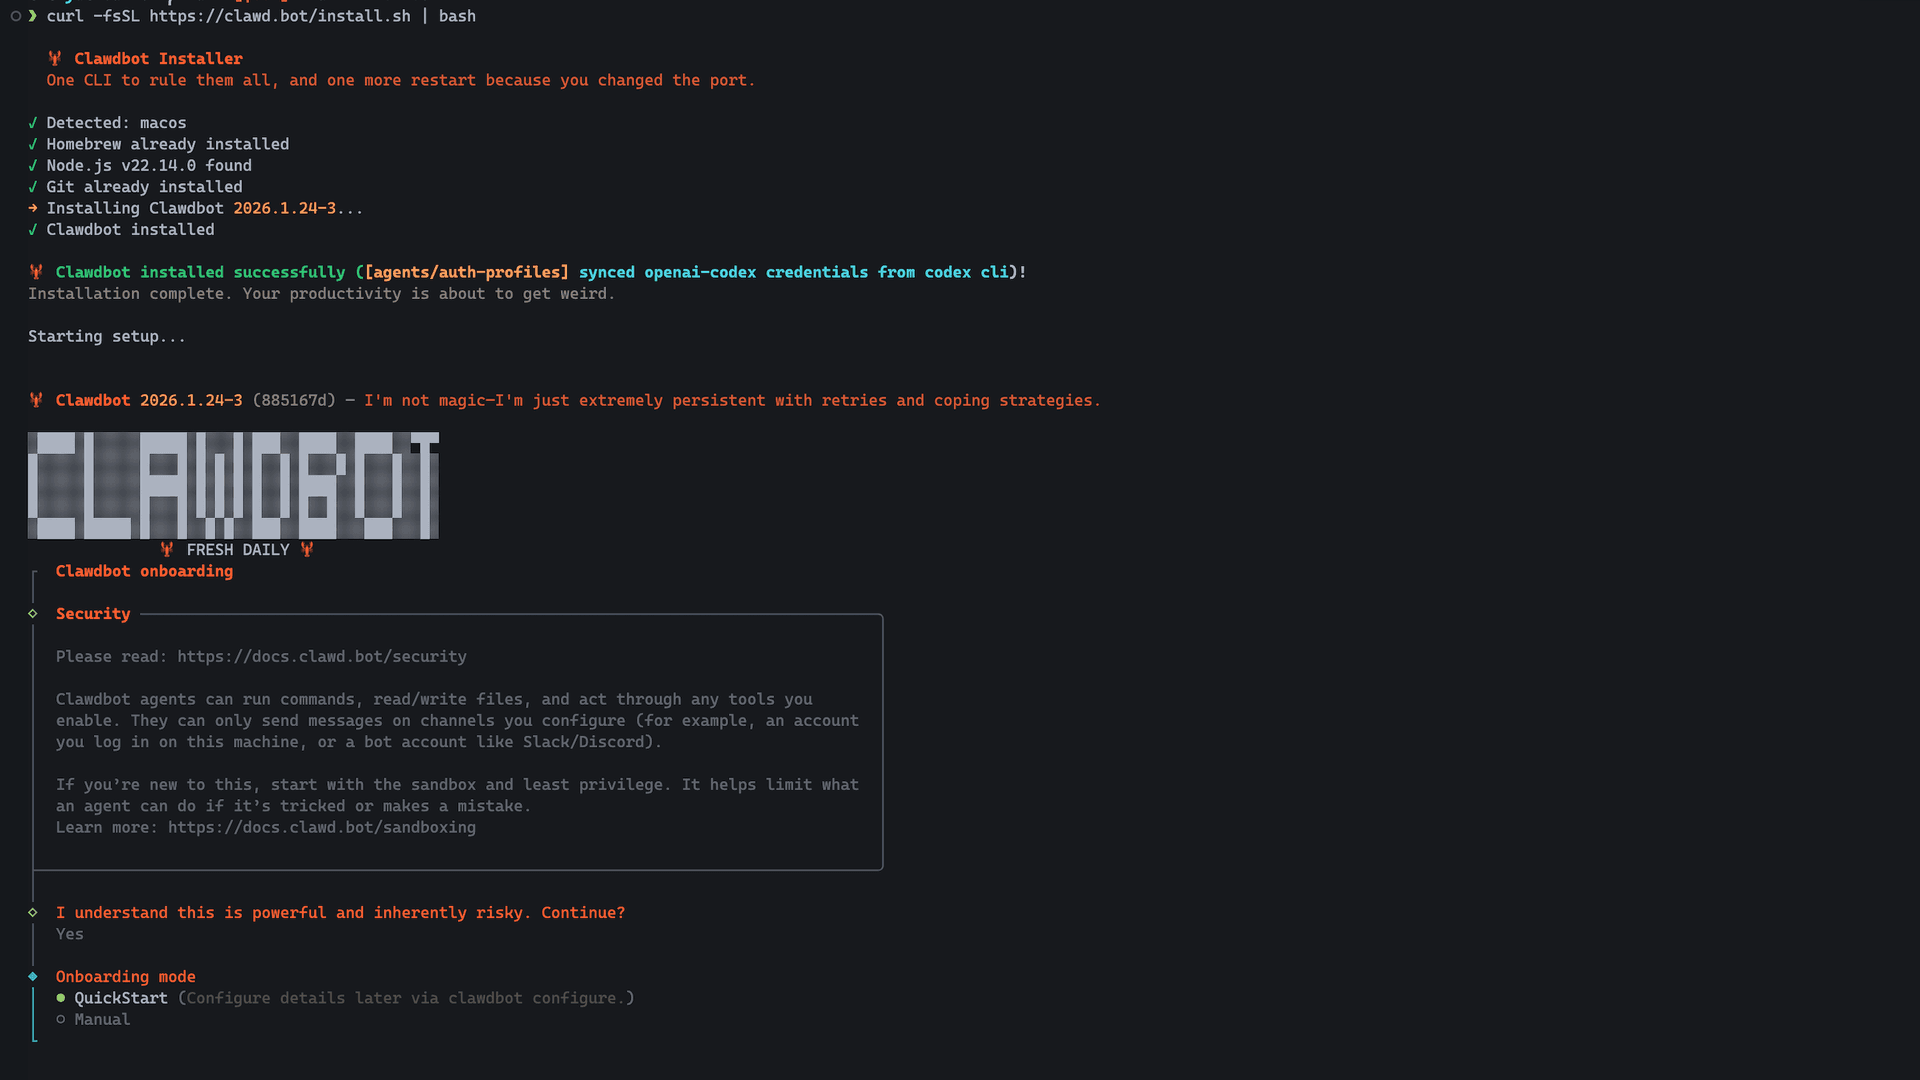Click the arrow icon before Installing Clawdbot
Image resolution: width=1920 pixels, height=1080 pixels.
[x=33, y=208]
